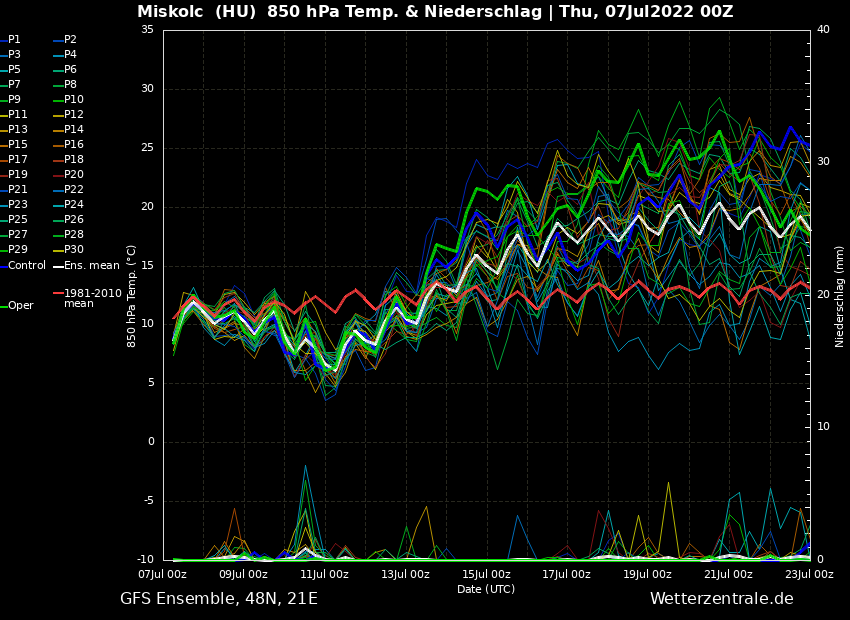Screen dimensions: 850x620
Task: Click the Date (UTC) axis label
Action: pos(486,589)
